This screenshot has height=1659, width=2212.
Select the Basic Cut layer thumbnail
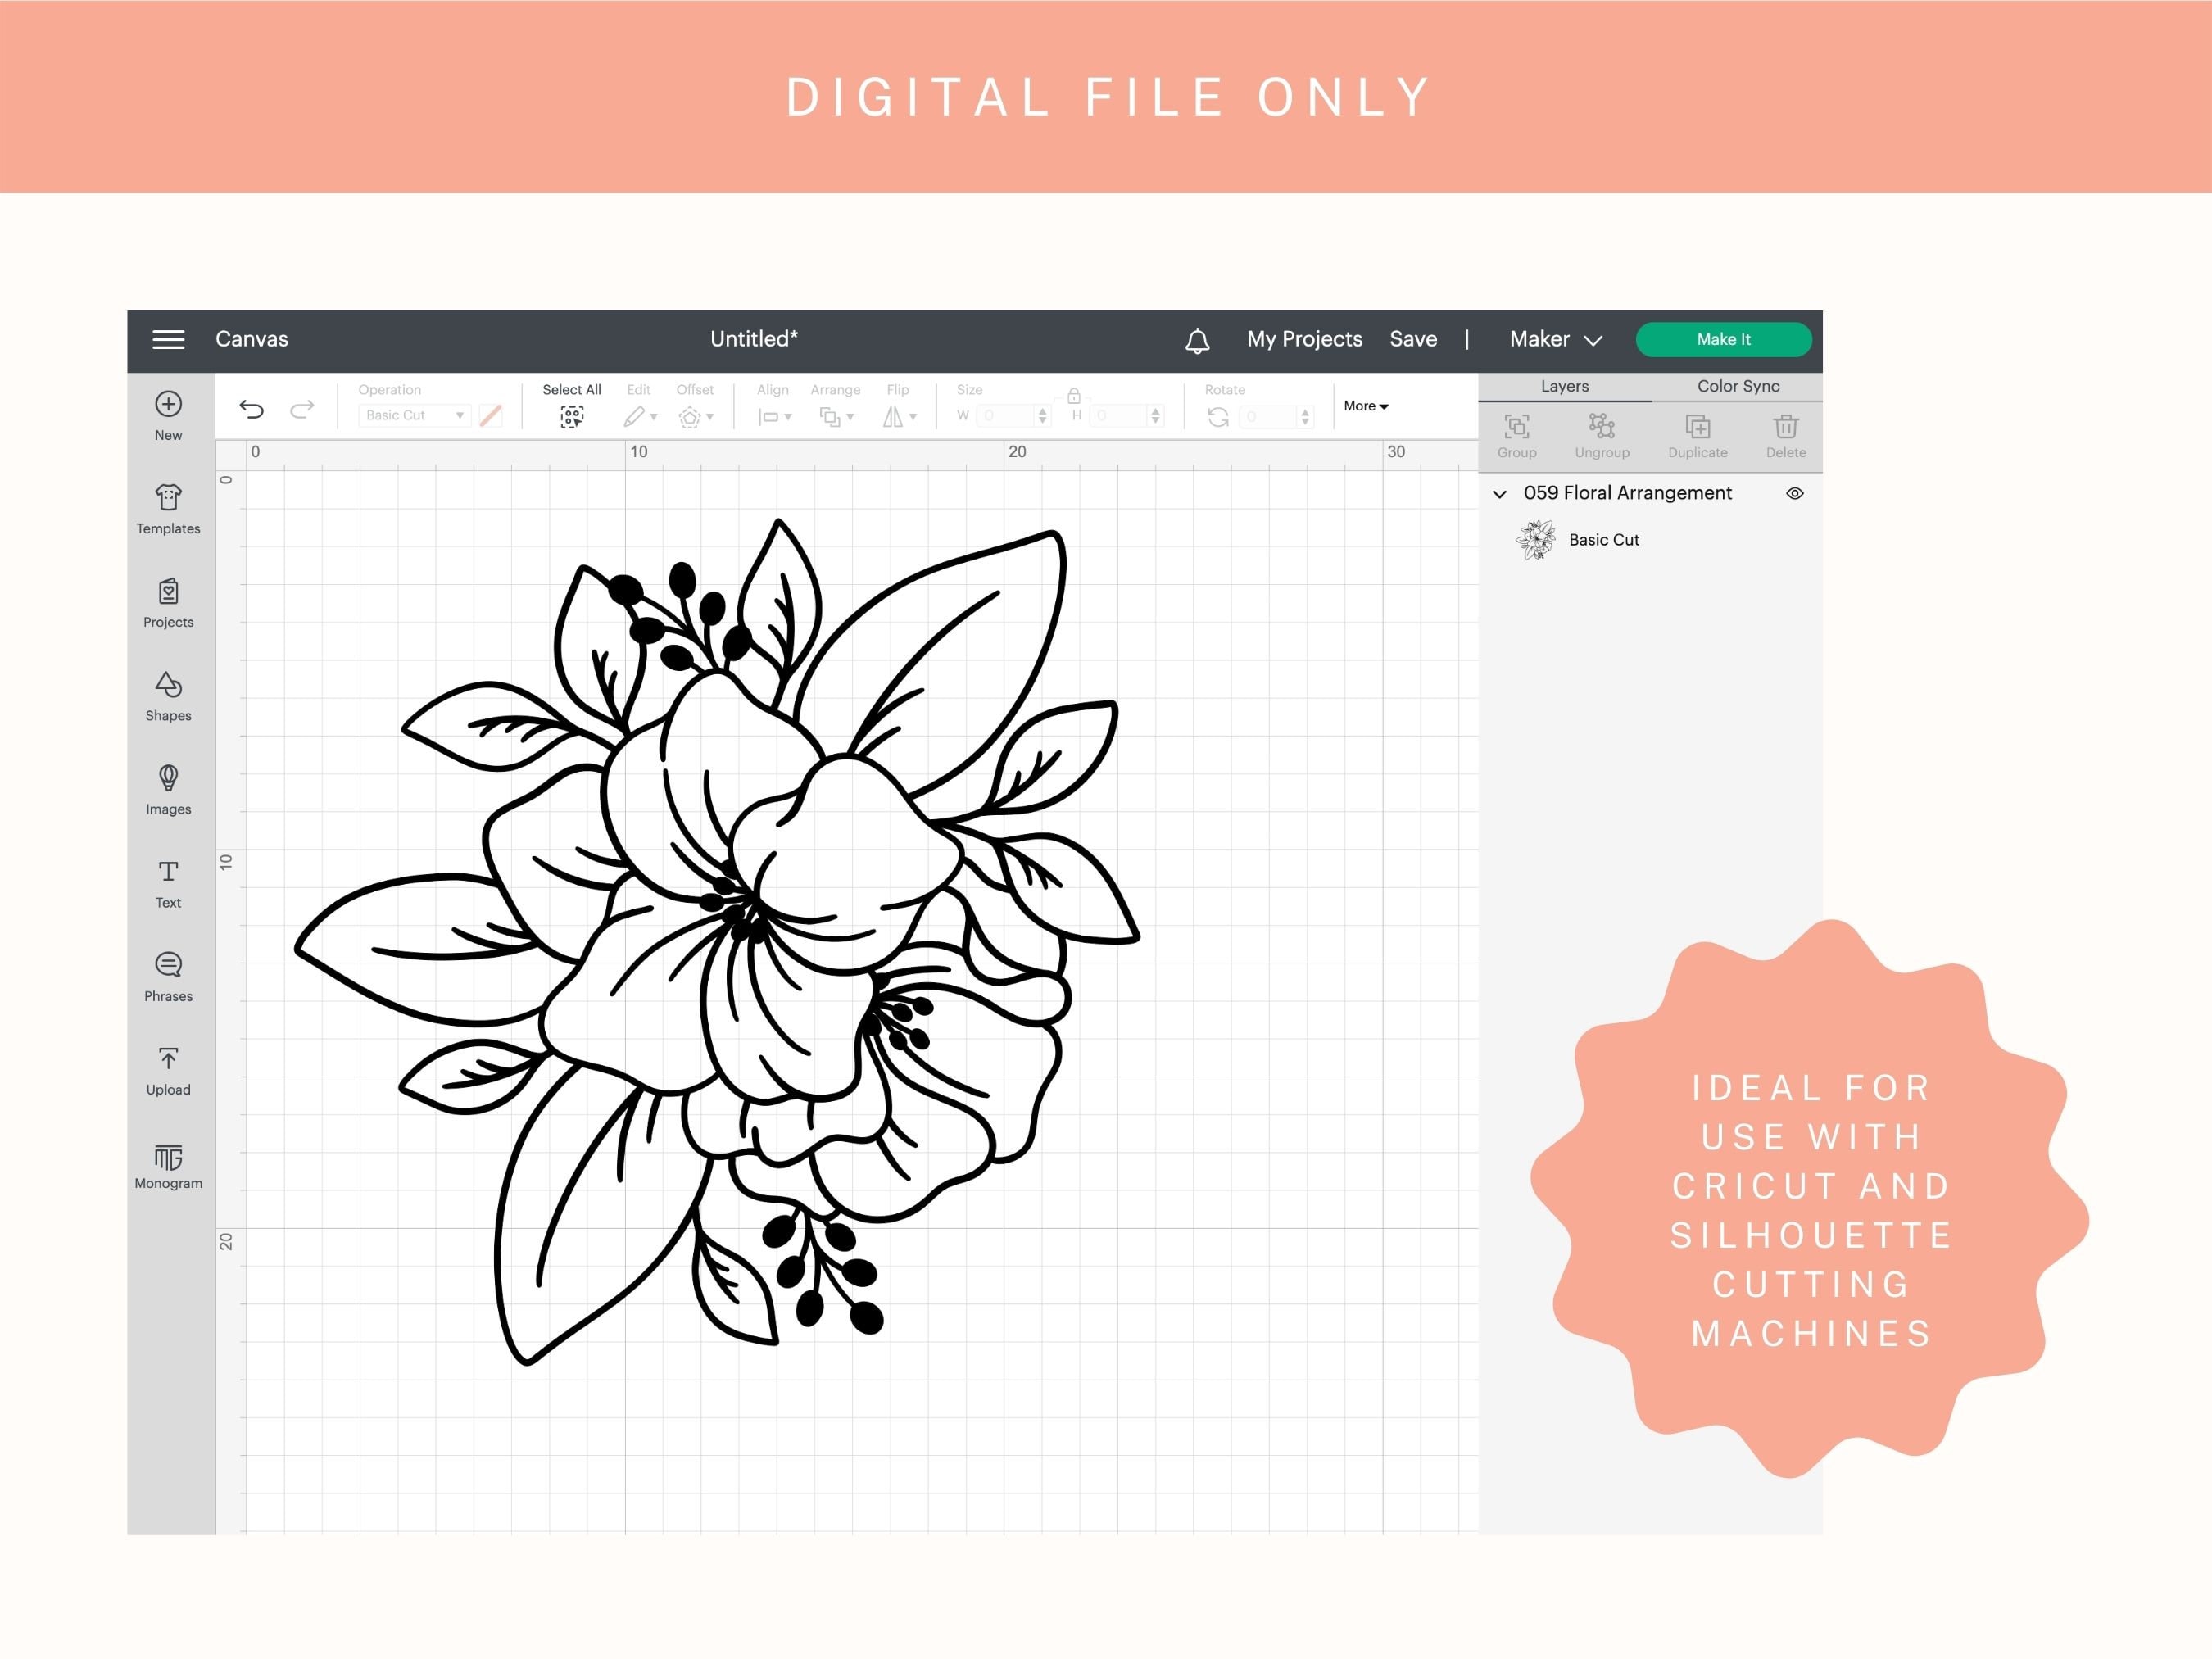(1536, 540)
